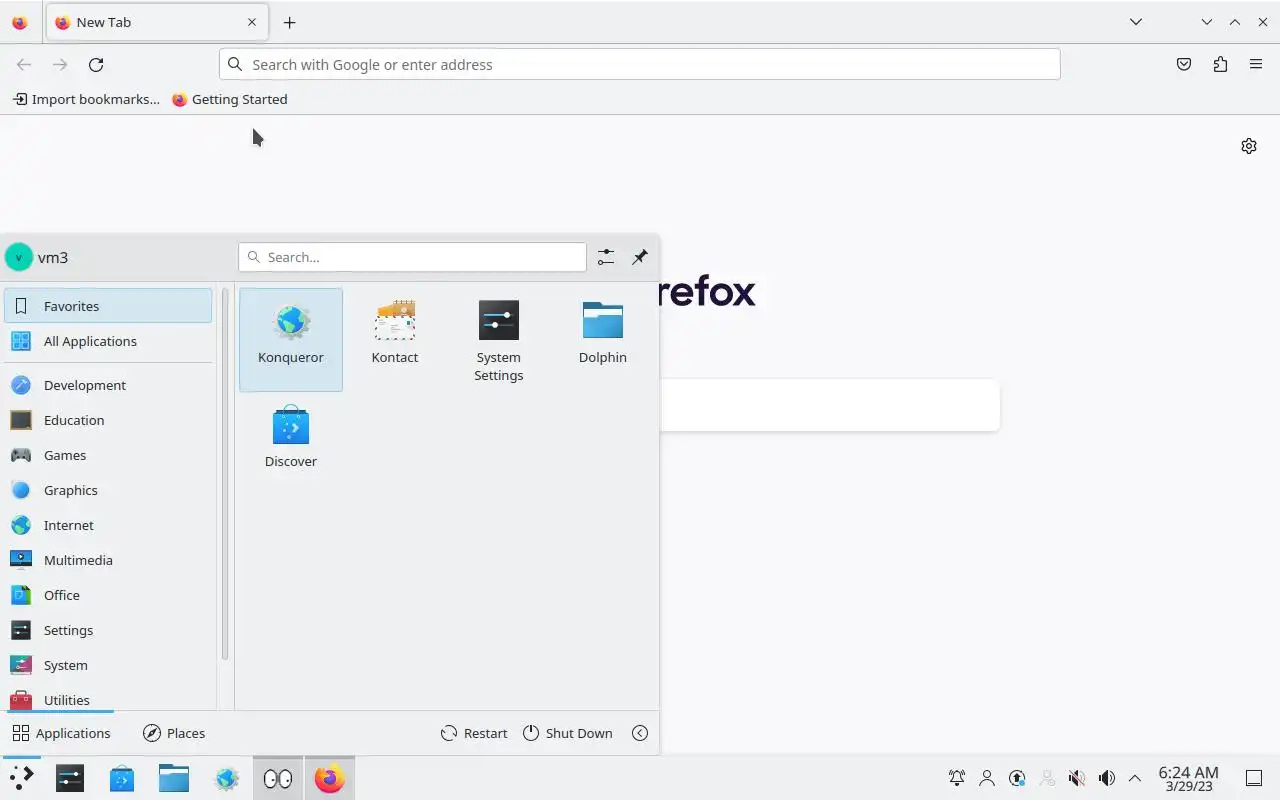This screenshot has width=1280, height=800.
Task: Click the Restart button
Action: (474, 733)
